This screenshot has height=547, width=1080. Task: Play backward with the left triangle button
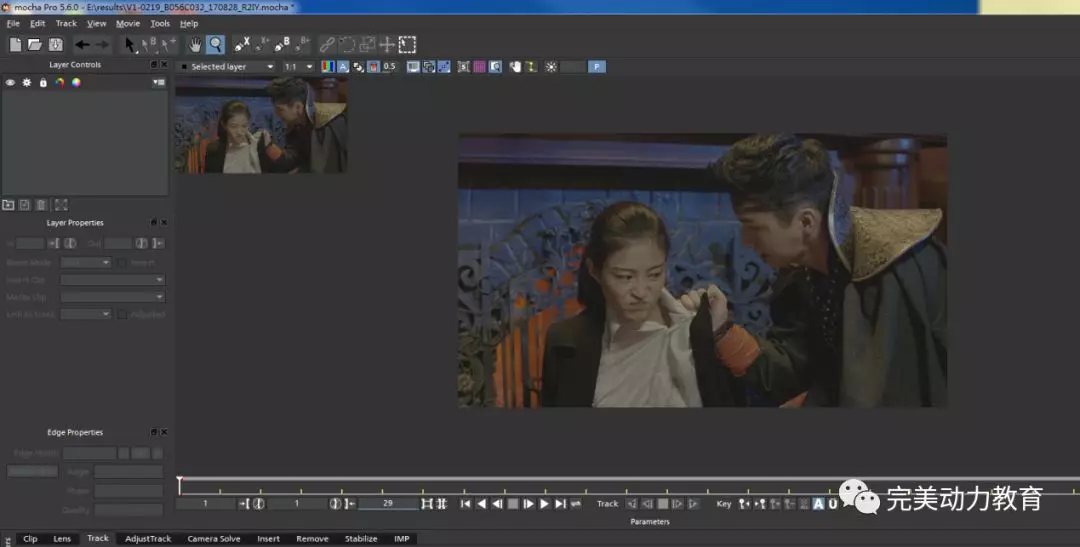pyautogui.click(x=481, y=504)
